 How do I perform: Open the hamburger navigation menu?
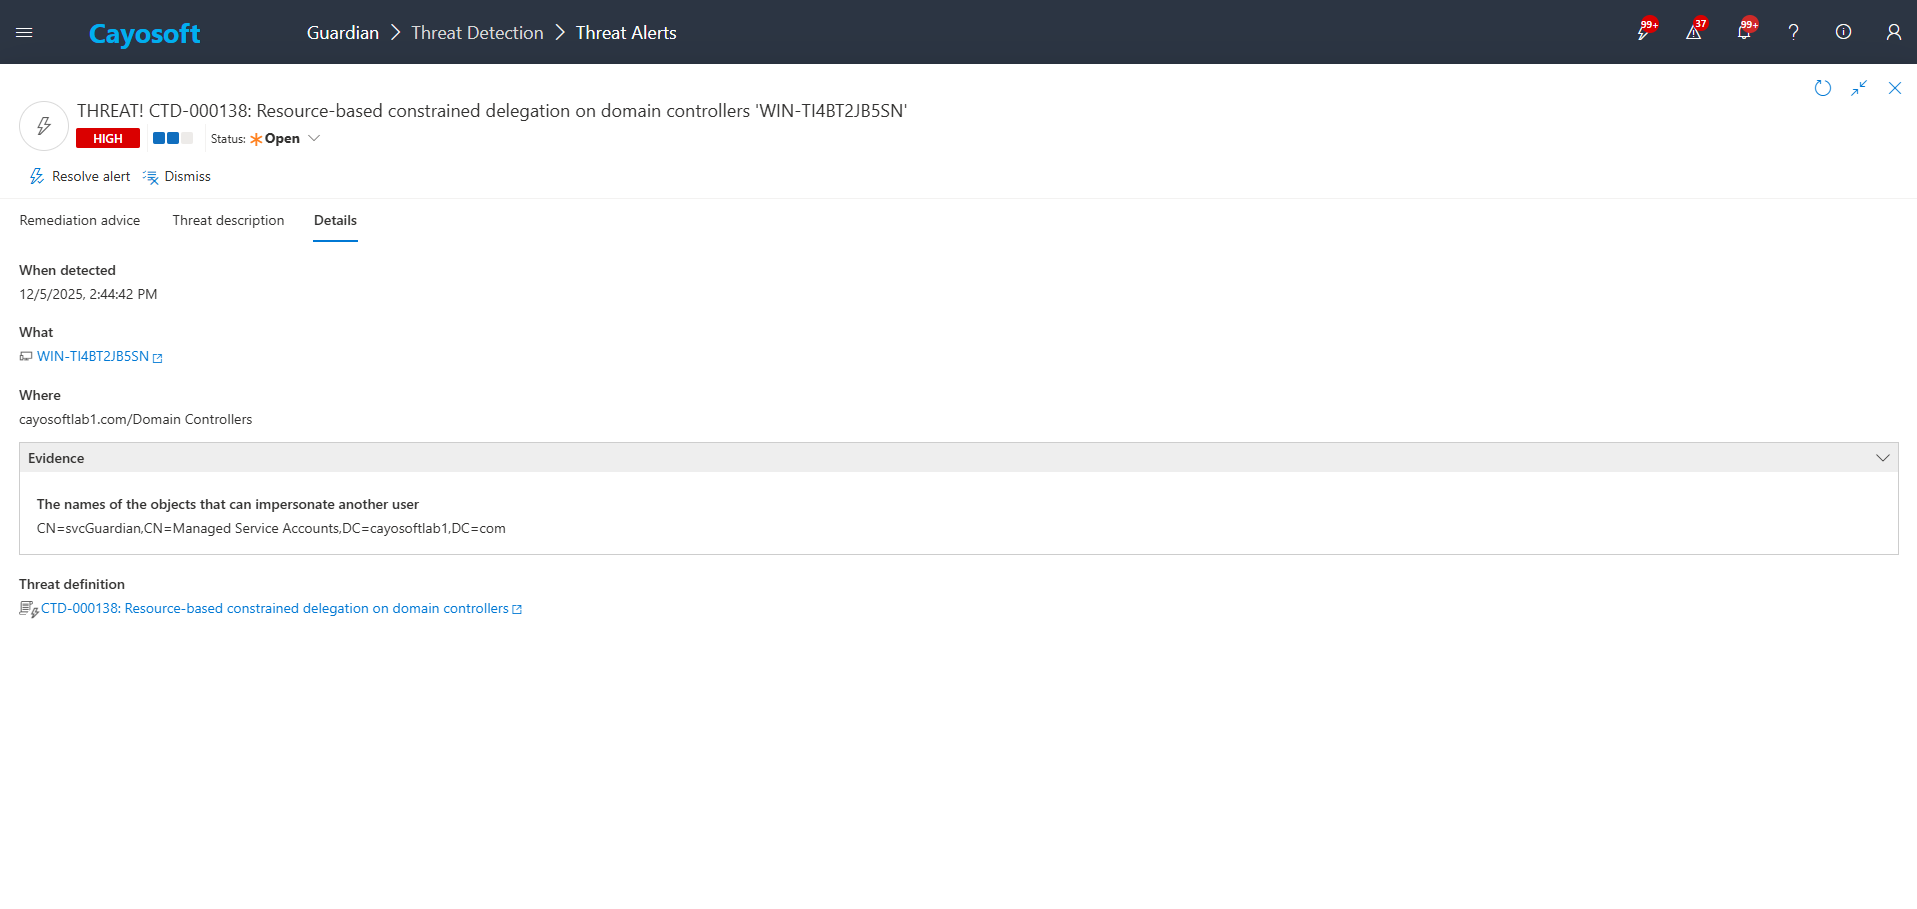point(25,33)
